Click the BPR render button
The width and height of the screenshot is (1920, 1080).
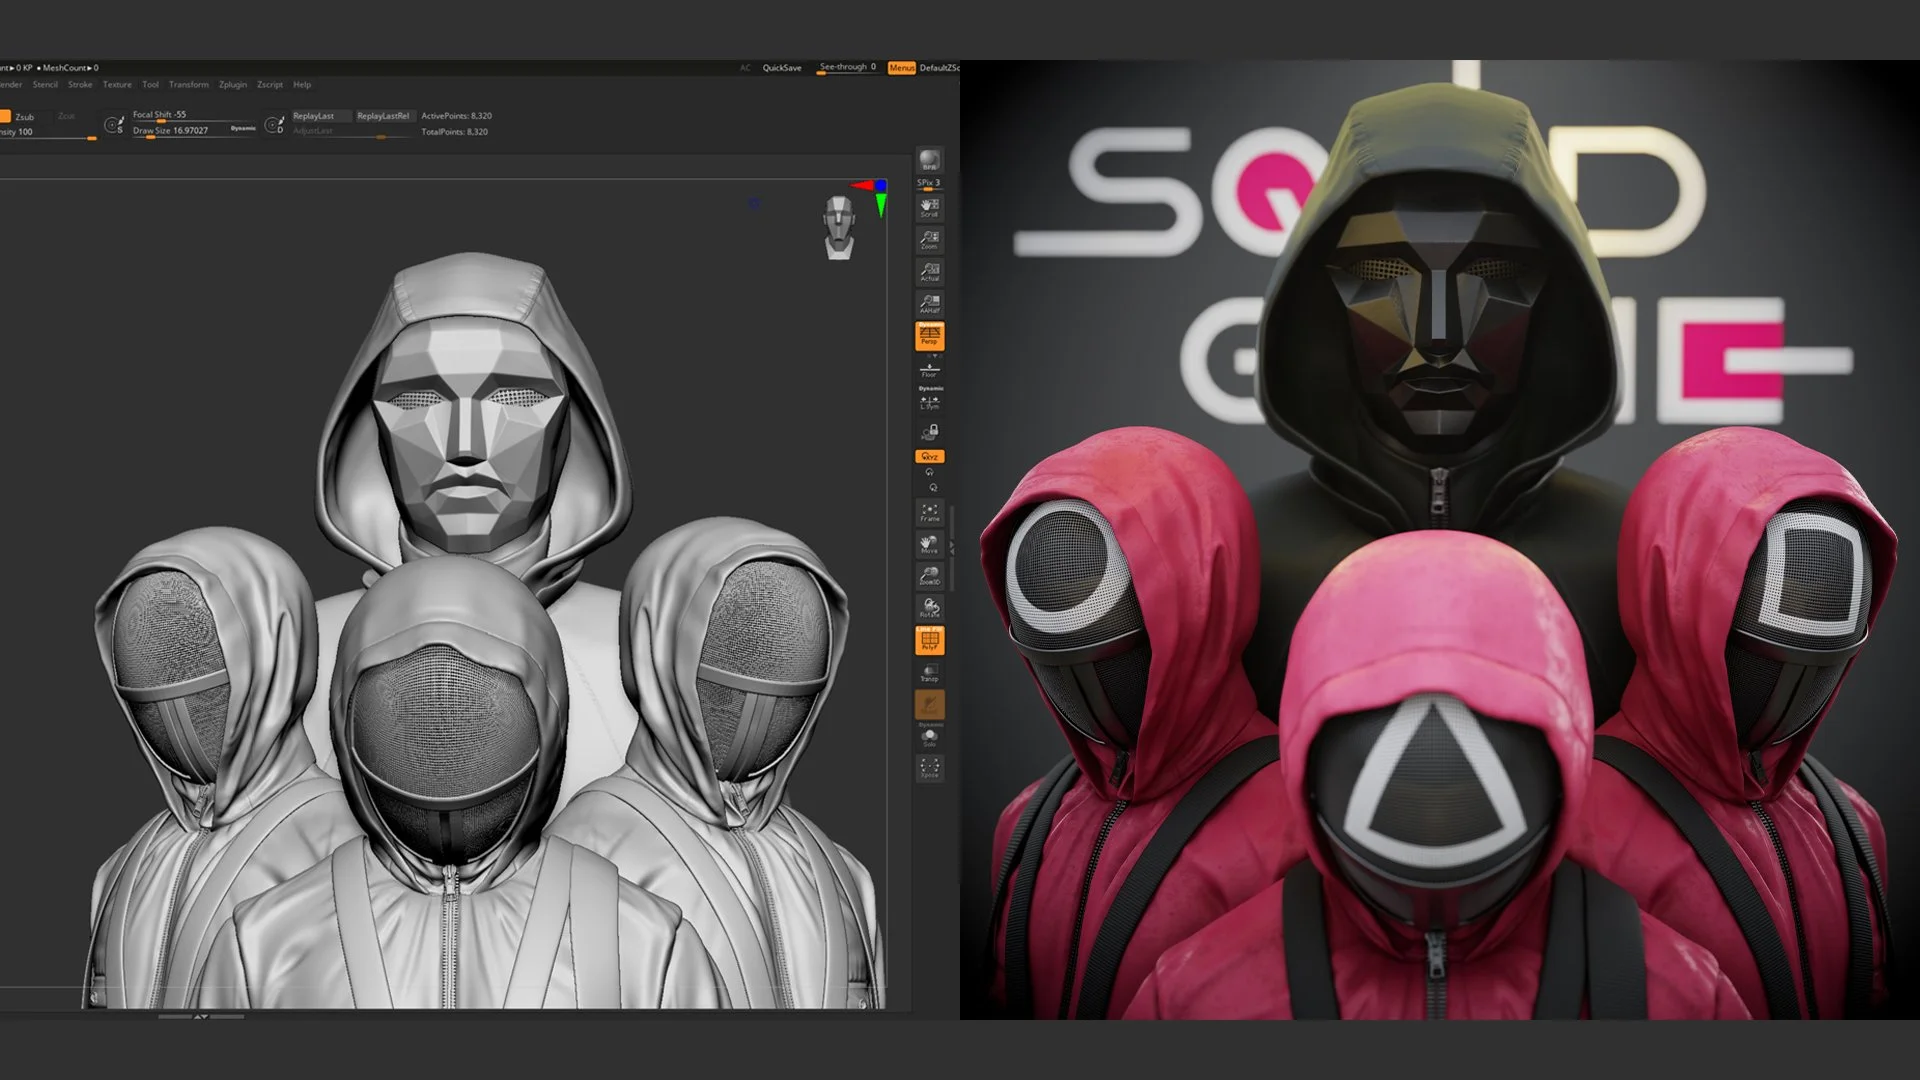pos(929,161)
